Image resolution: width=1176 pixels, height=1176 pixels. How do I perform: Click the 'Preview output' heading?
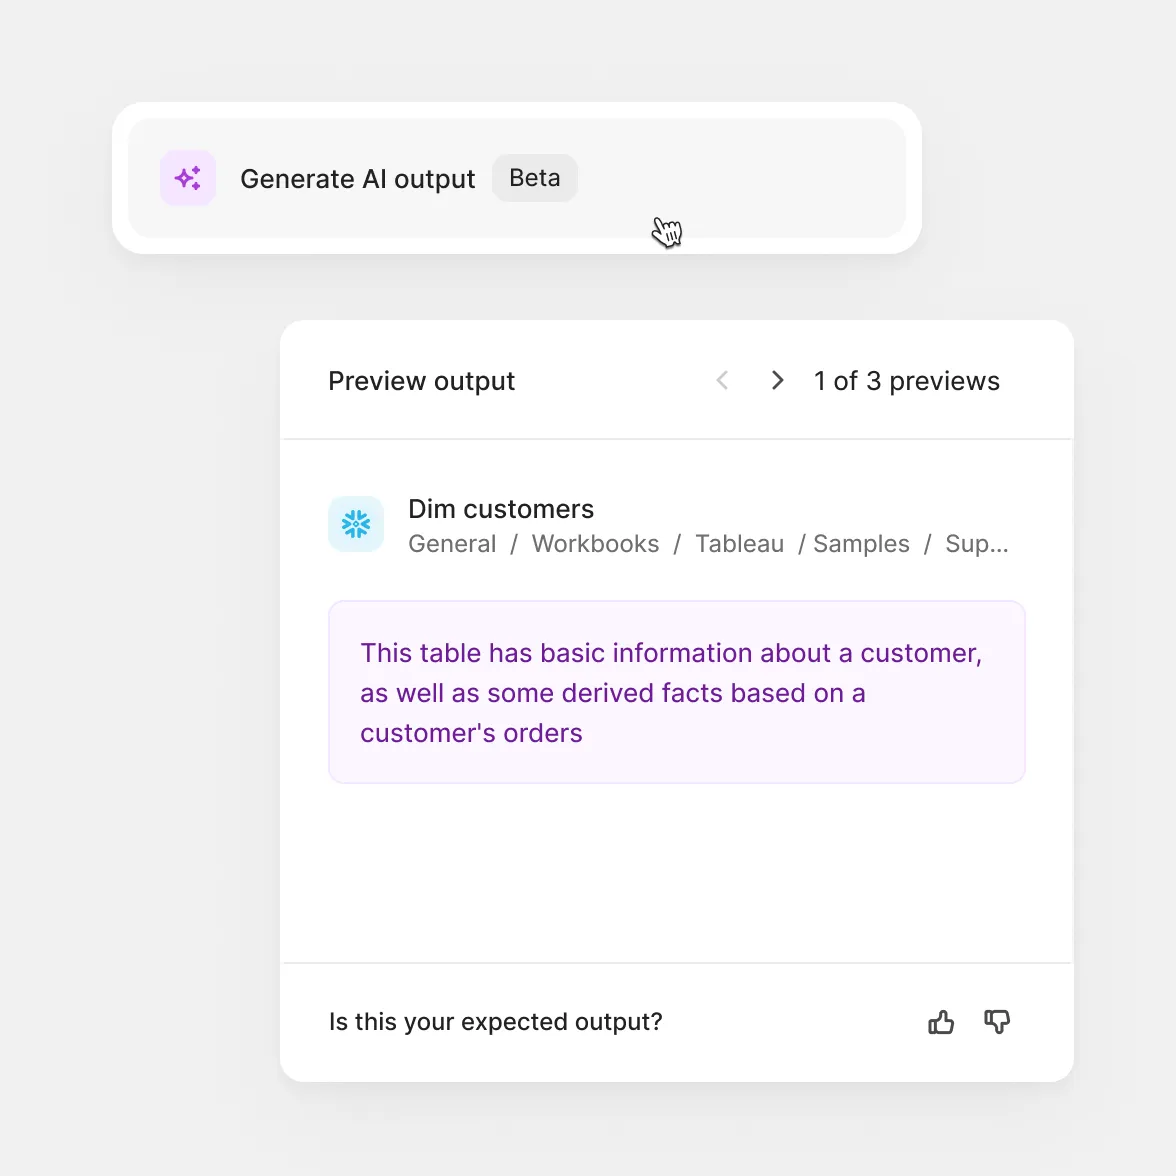pos(422,381)
